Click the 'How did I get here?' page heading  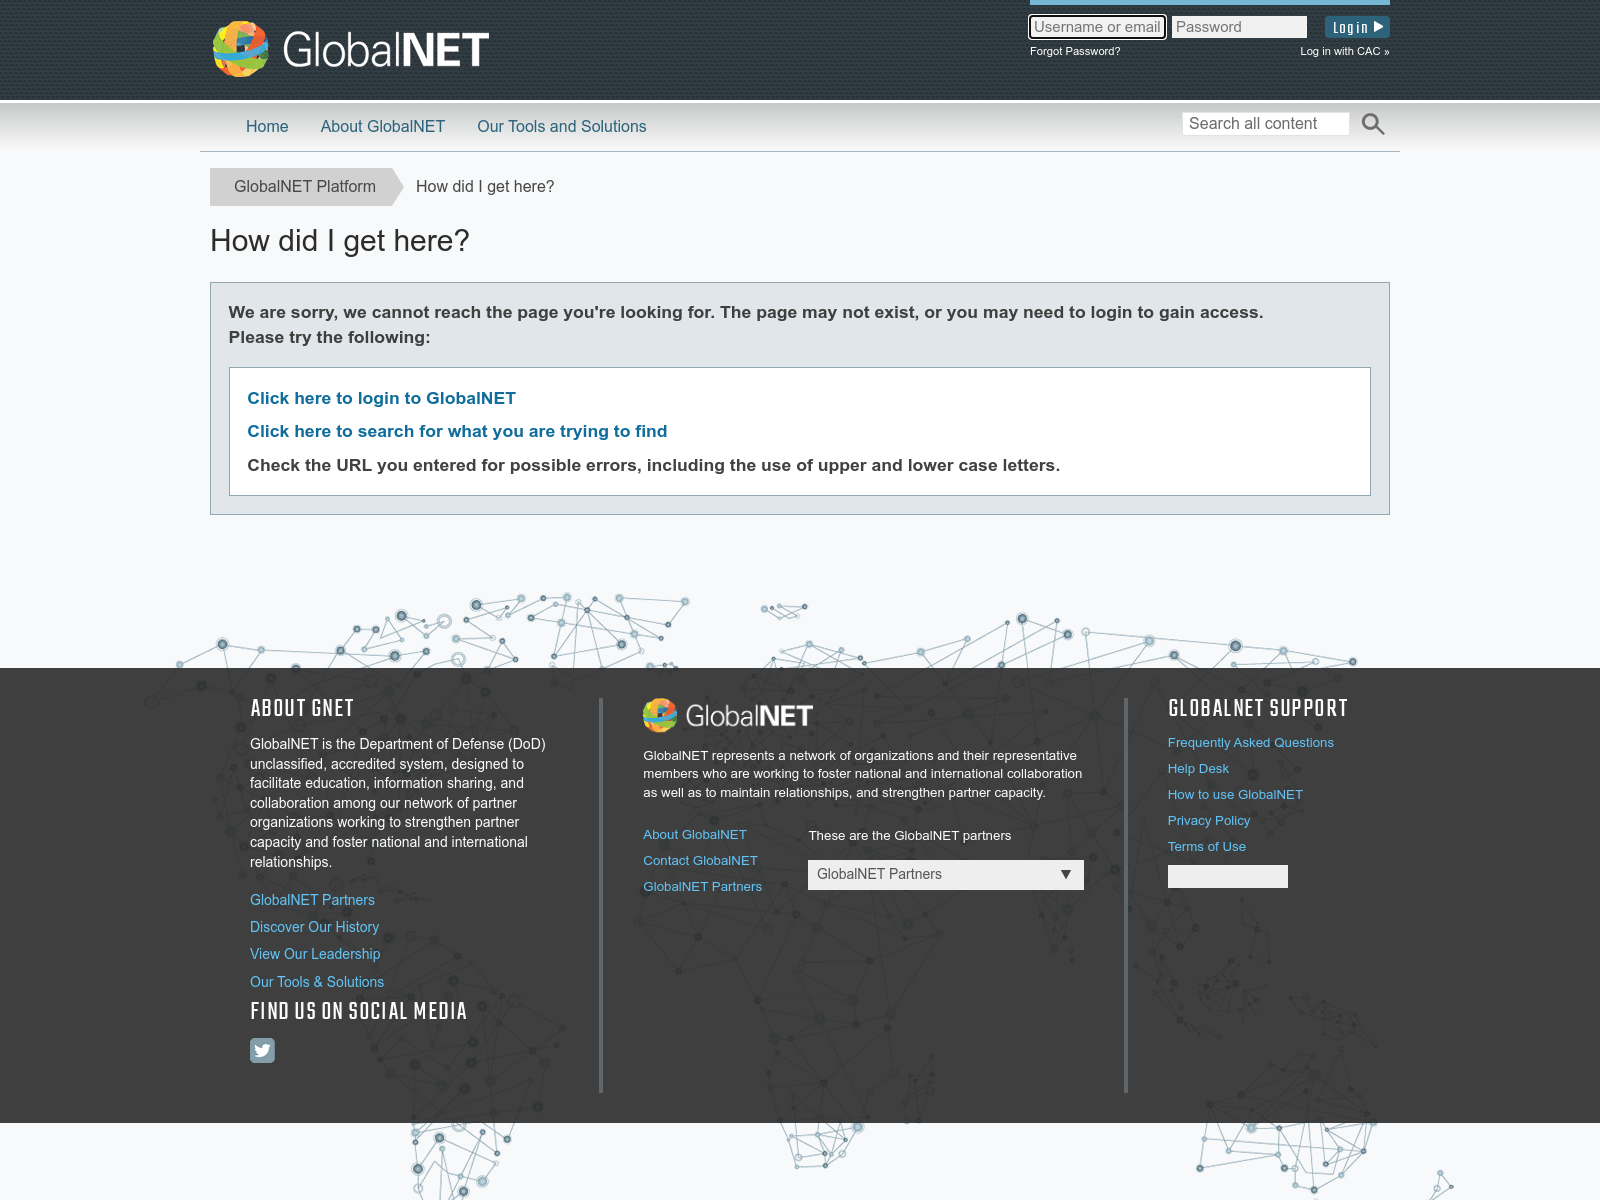click(340, 241)
